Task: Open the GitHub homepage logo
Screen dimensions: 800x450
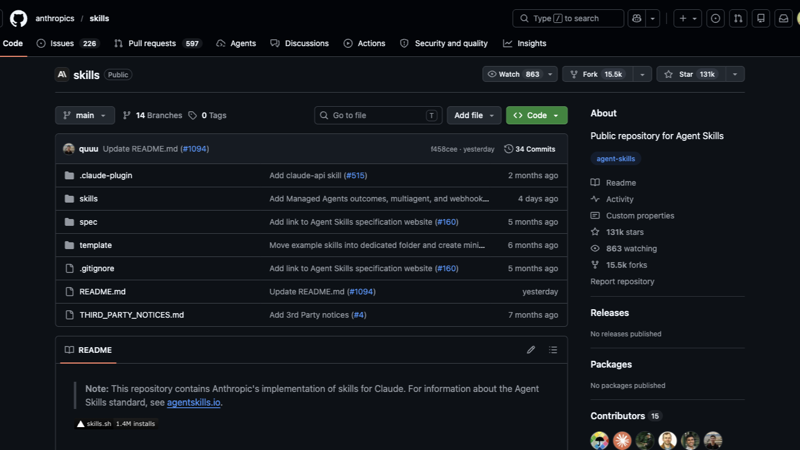Action: click(18, 18)
